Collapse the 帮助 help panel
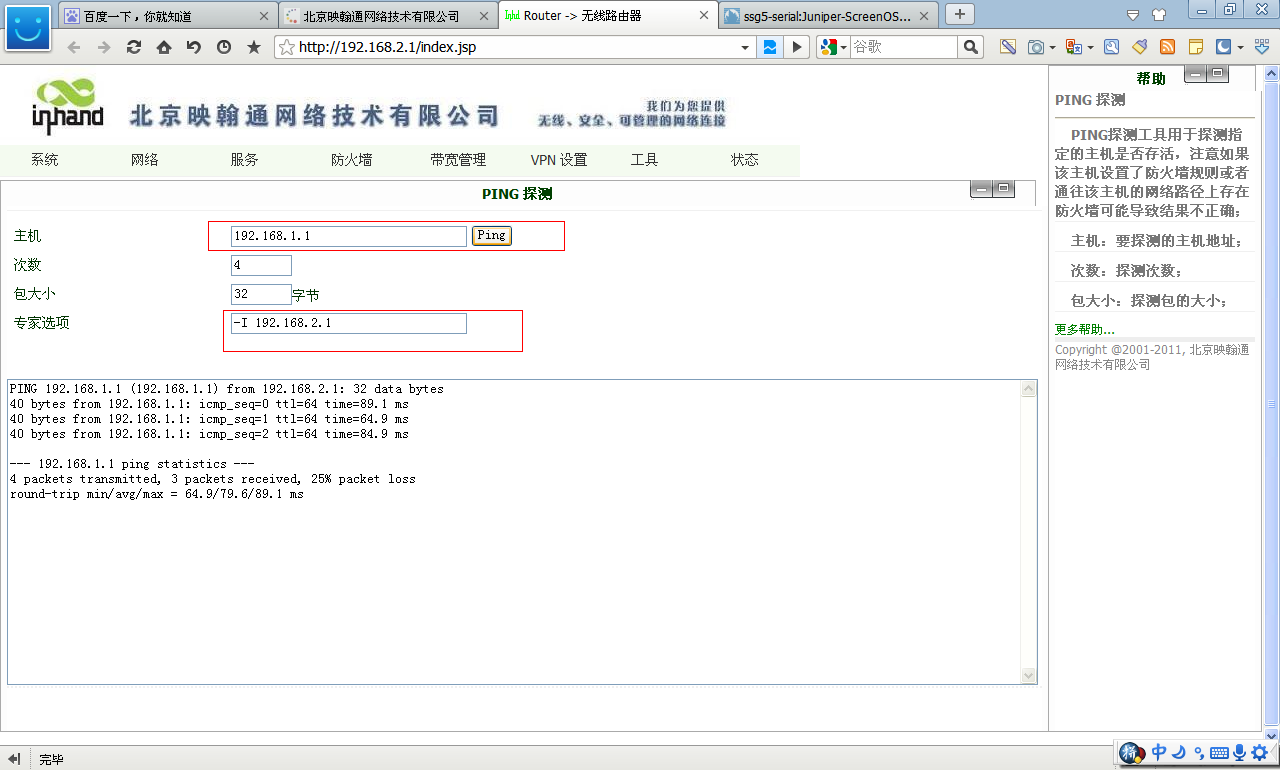 [1196, 74]
